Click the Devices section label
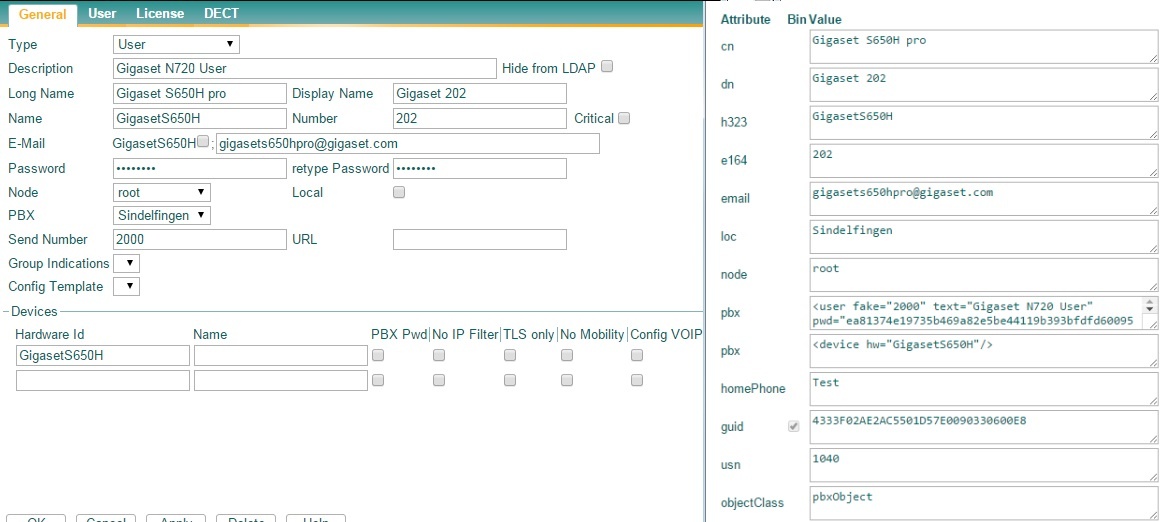1165x522 pixels. click(34, 311)
